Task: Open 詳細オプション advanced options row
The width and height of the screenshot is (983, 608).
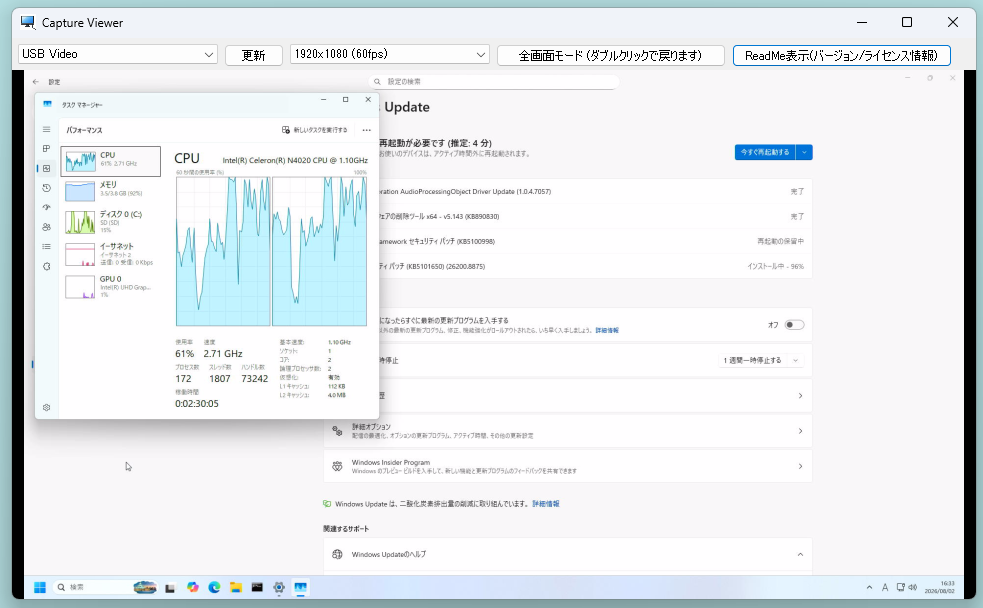Action: pyautogui.click(x=568, y=431)
